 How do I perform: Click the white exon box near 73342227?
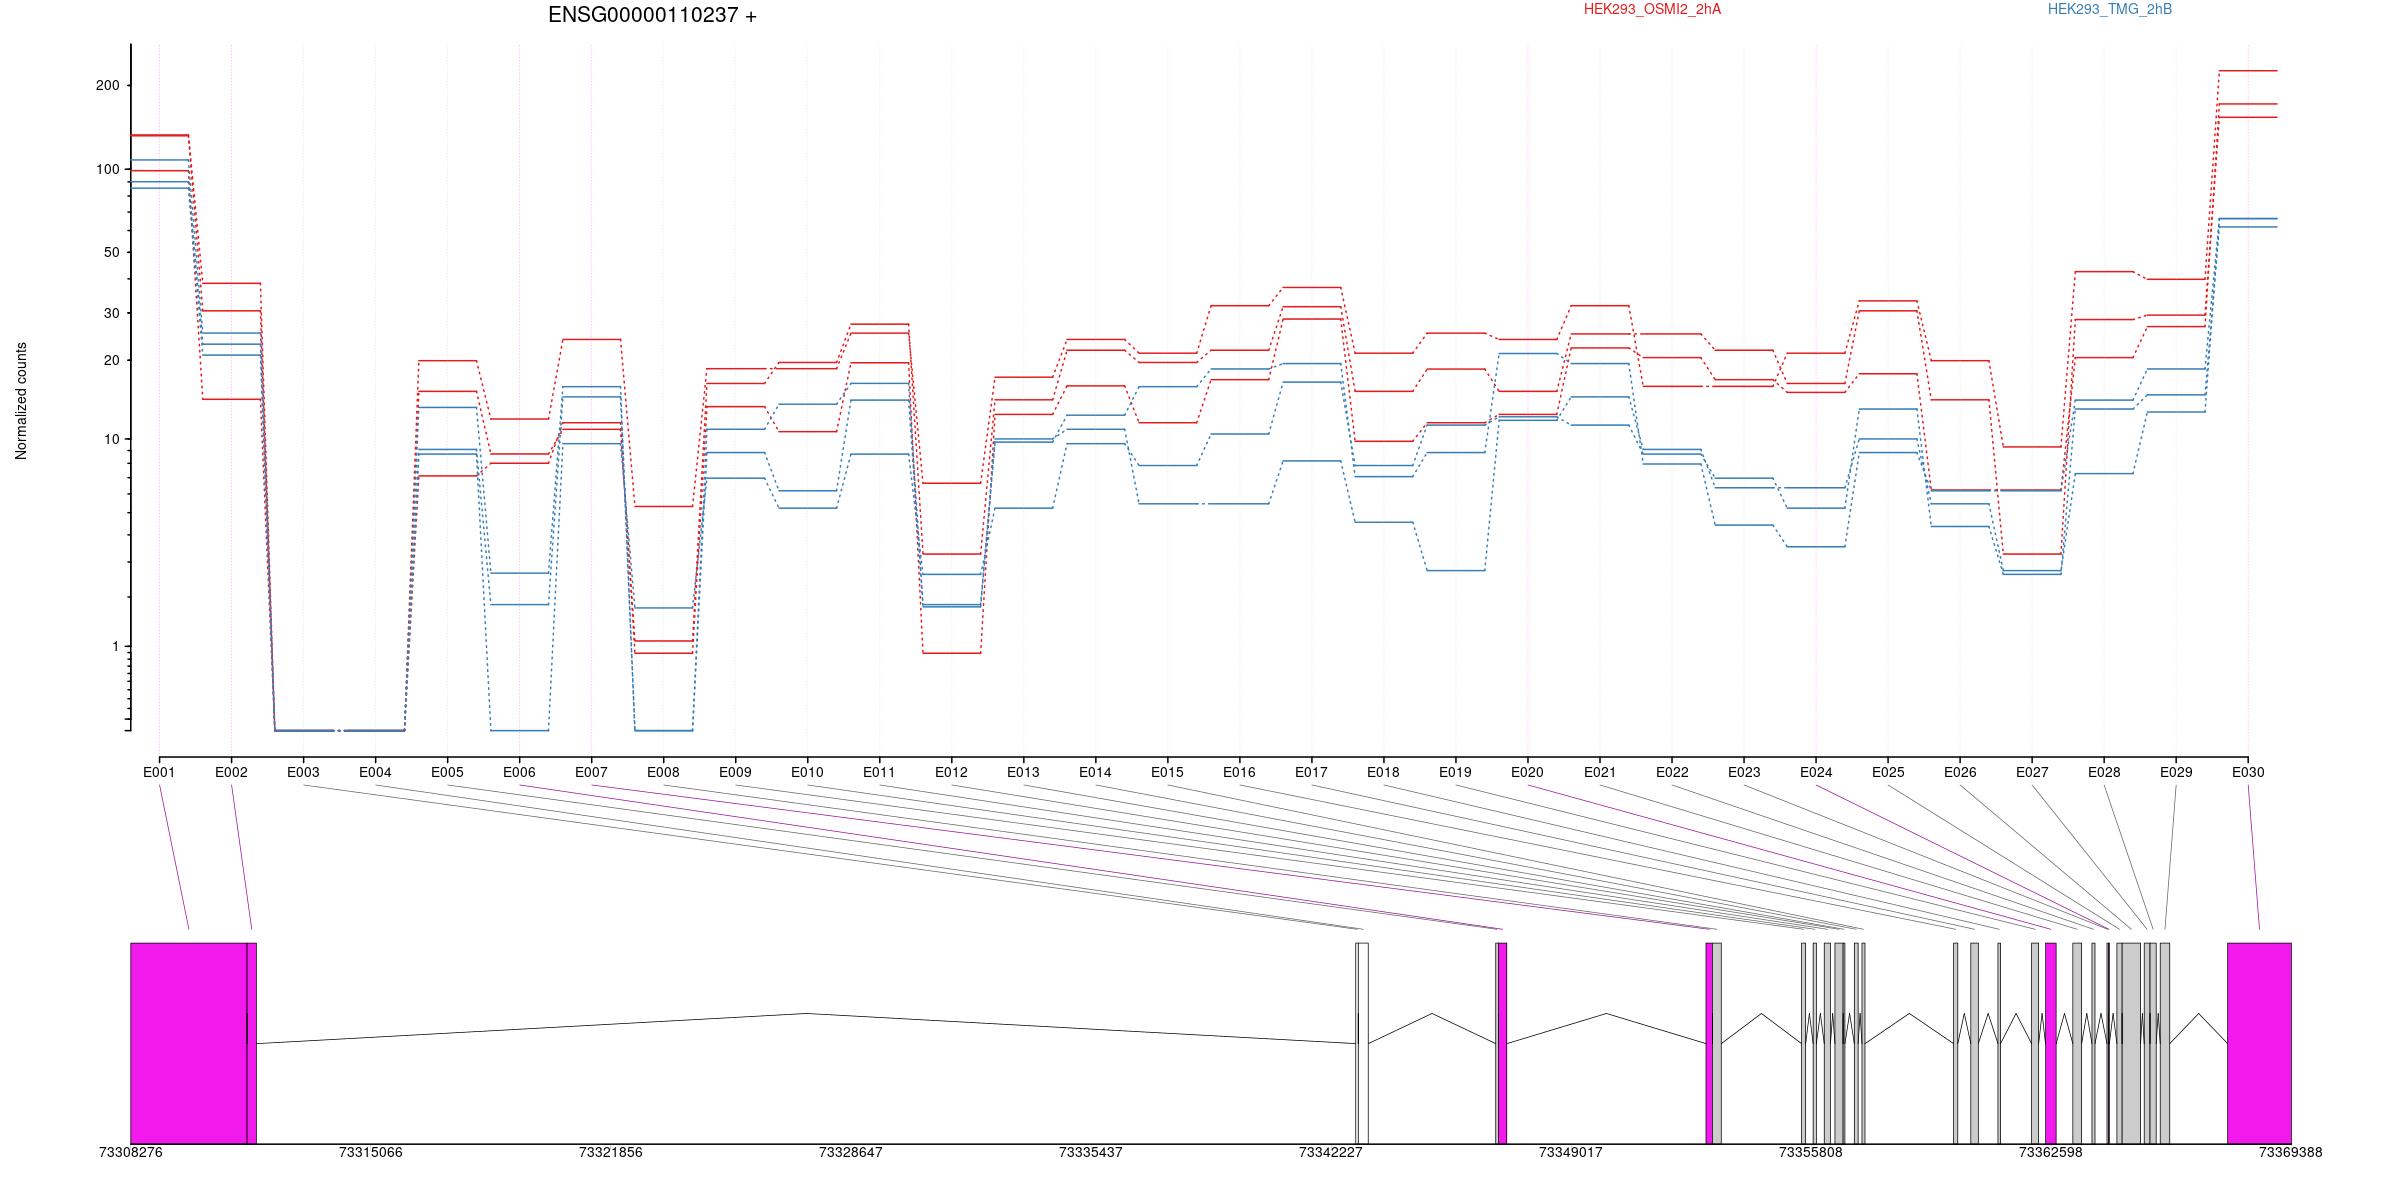pyautogui.click(x=1363, y=1043)
